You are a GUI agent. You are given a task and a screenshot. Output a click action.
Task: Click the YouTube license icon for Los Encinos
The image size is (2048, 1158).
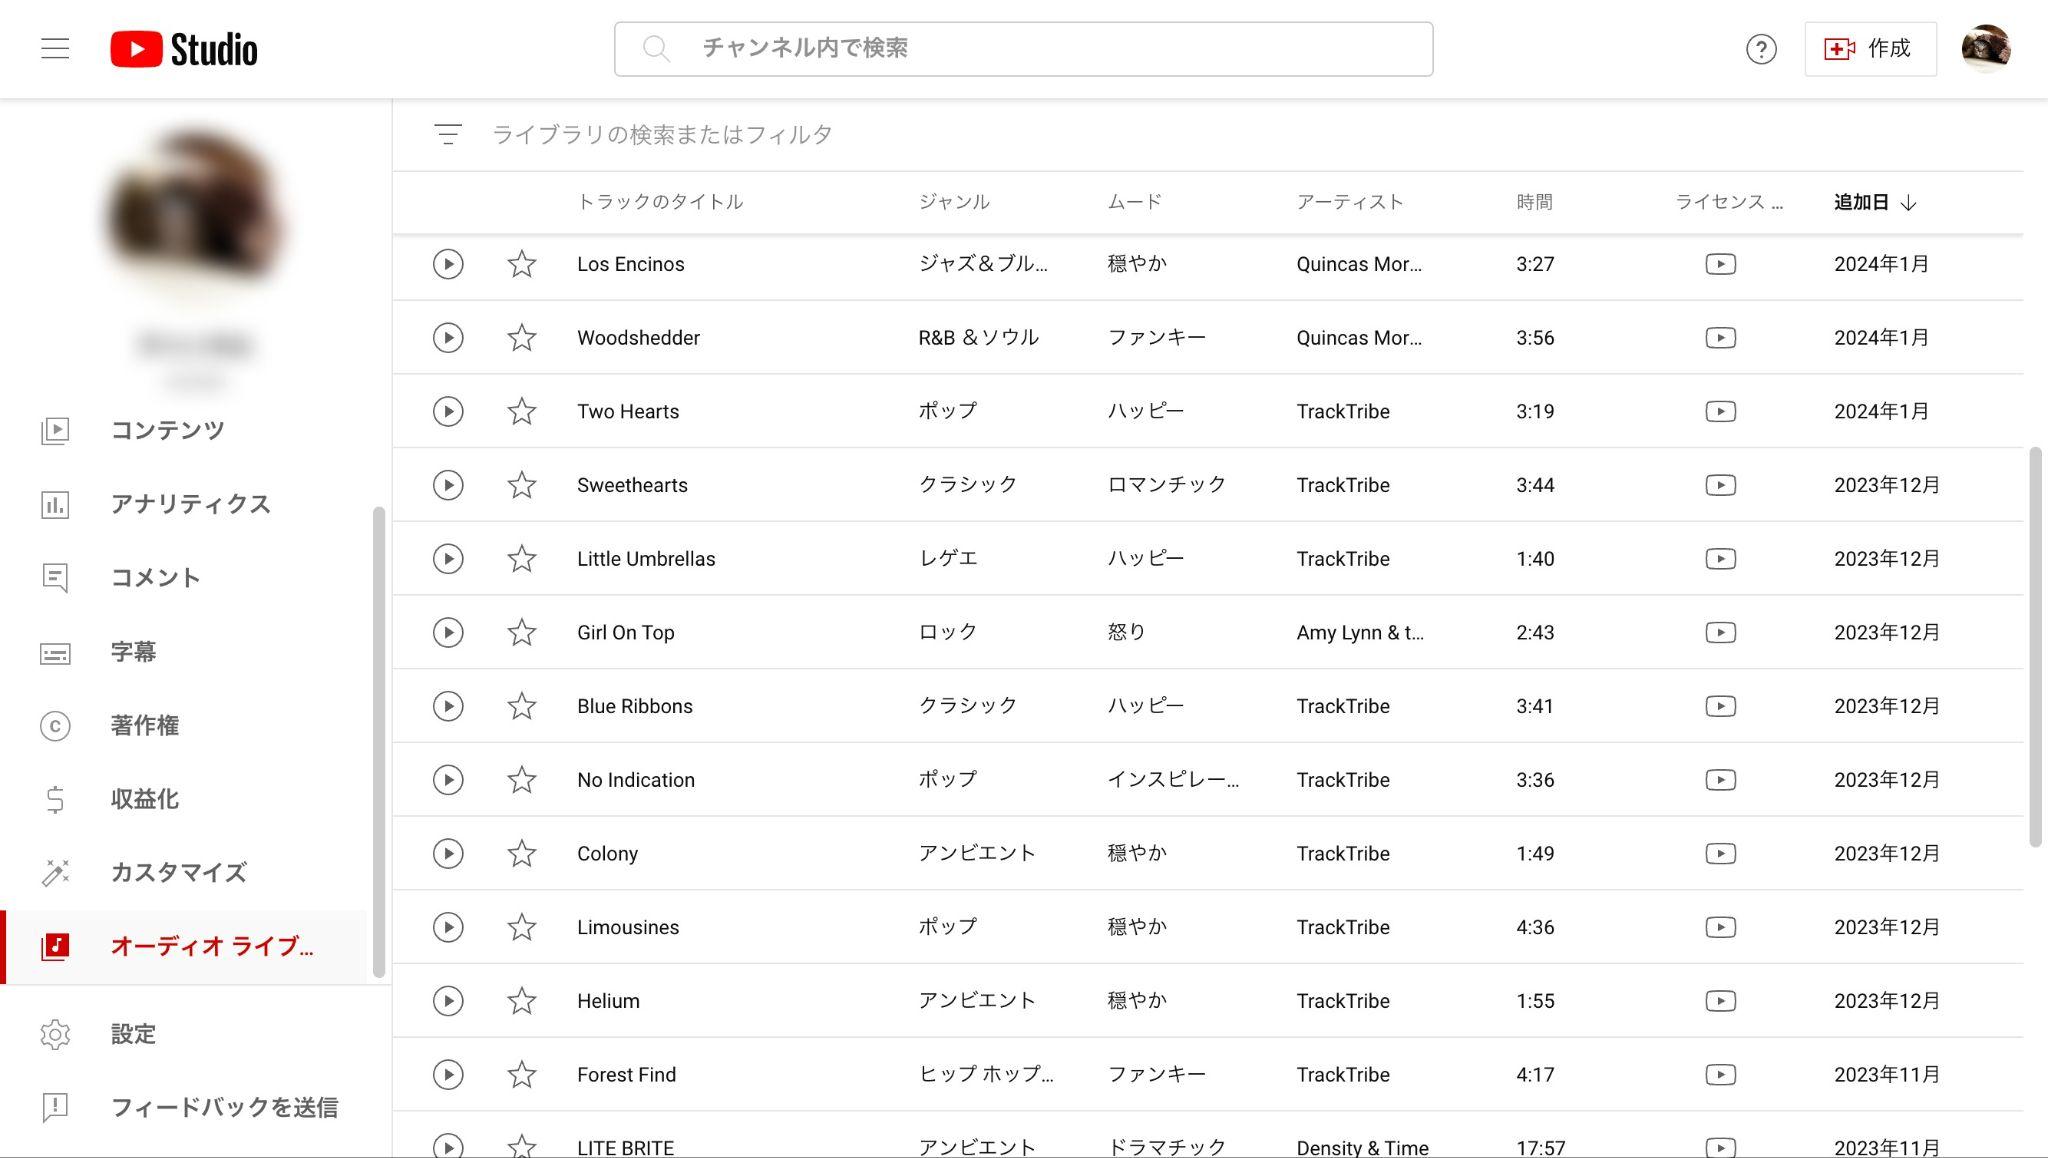click(x=1720, y=264)
